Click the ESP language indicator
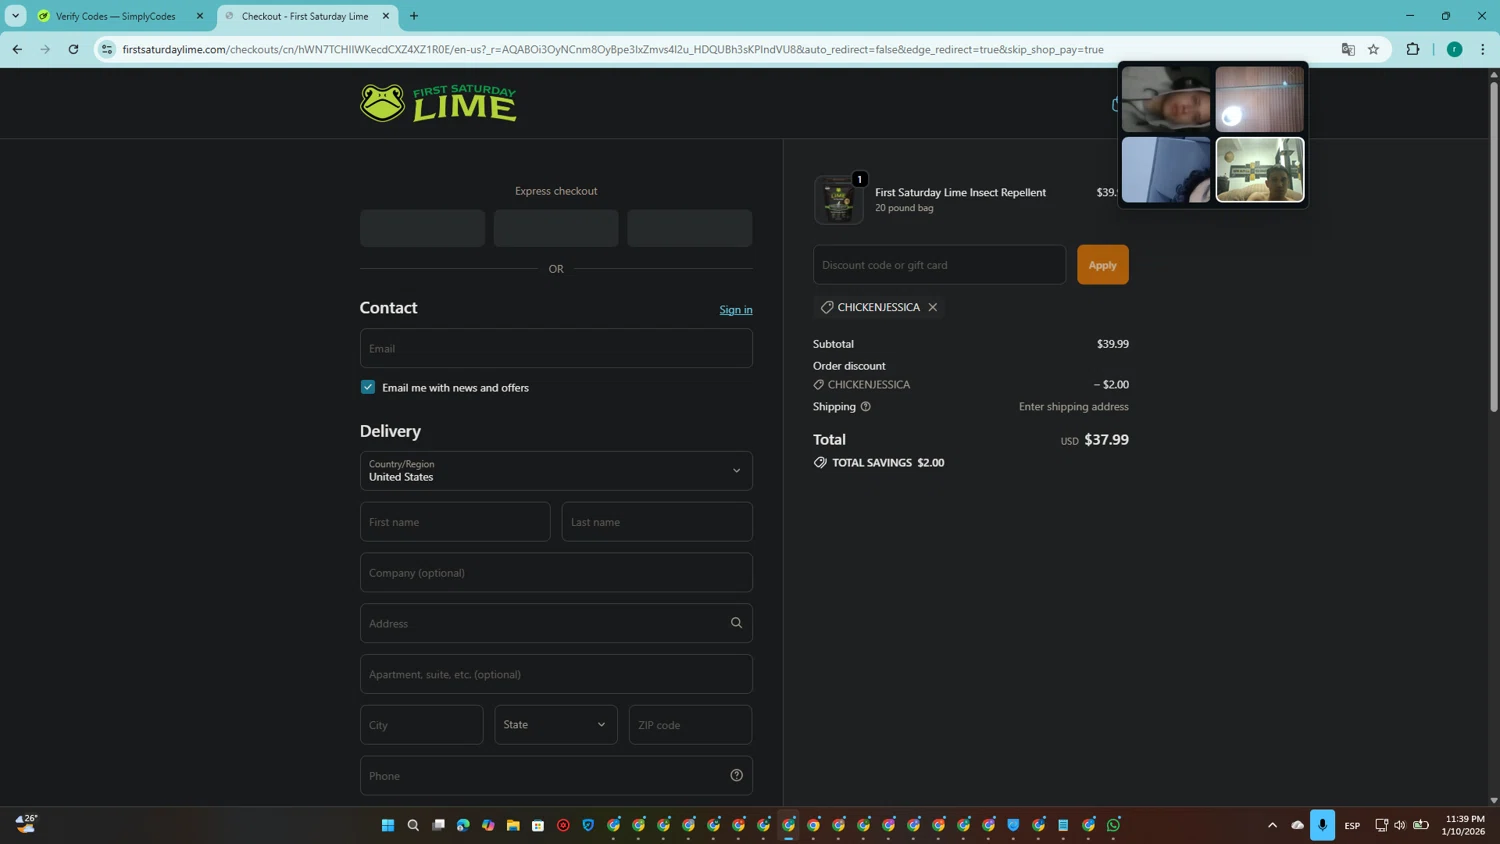Image resolution: width=1500 pixels, height=844 pixels. [x=1352, y=825]
